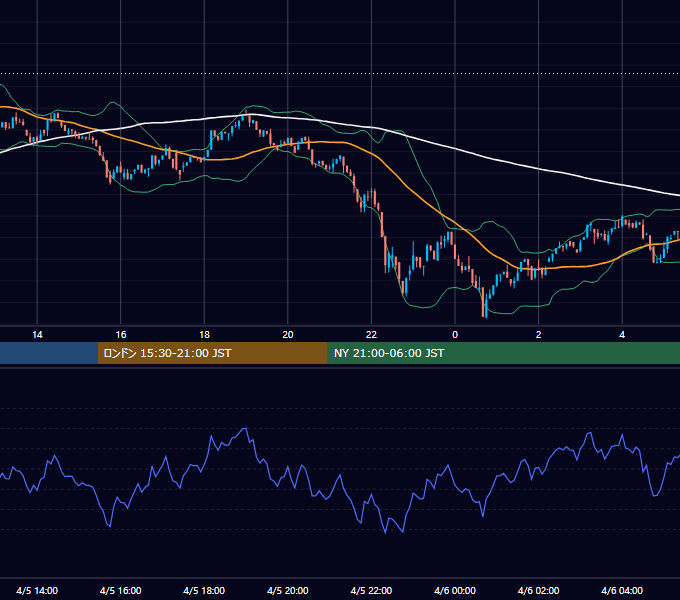
Task: Click the NY 21:00-06:00 JST session band
Action: 503,353
